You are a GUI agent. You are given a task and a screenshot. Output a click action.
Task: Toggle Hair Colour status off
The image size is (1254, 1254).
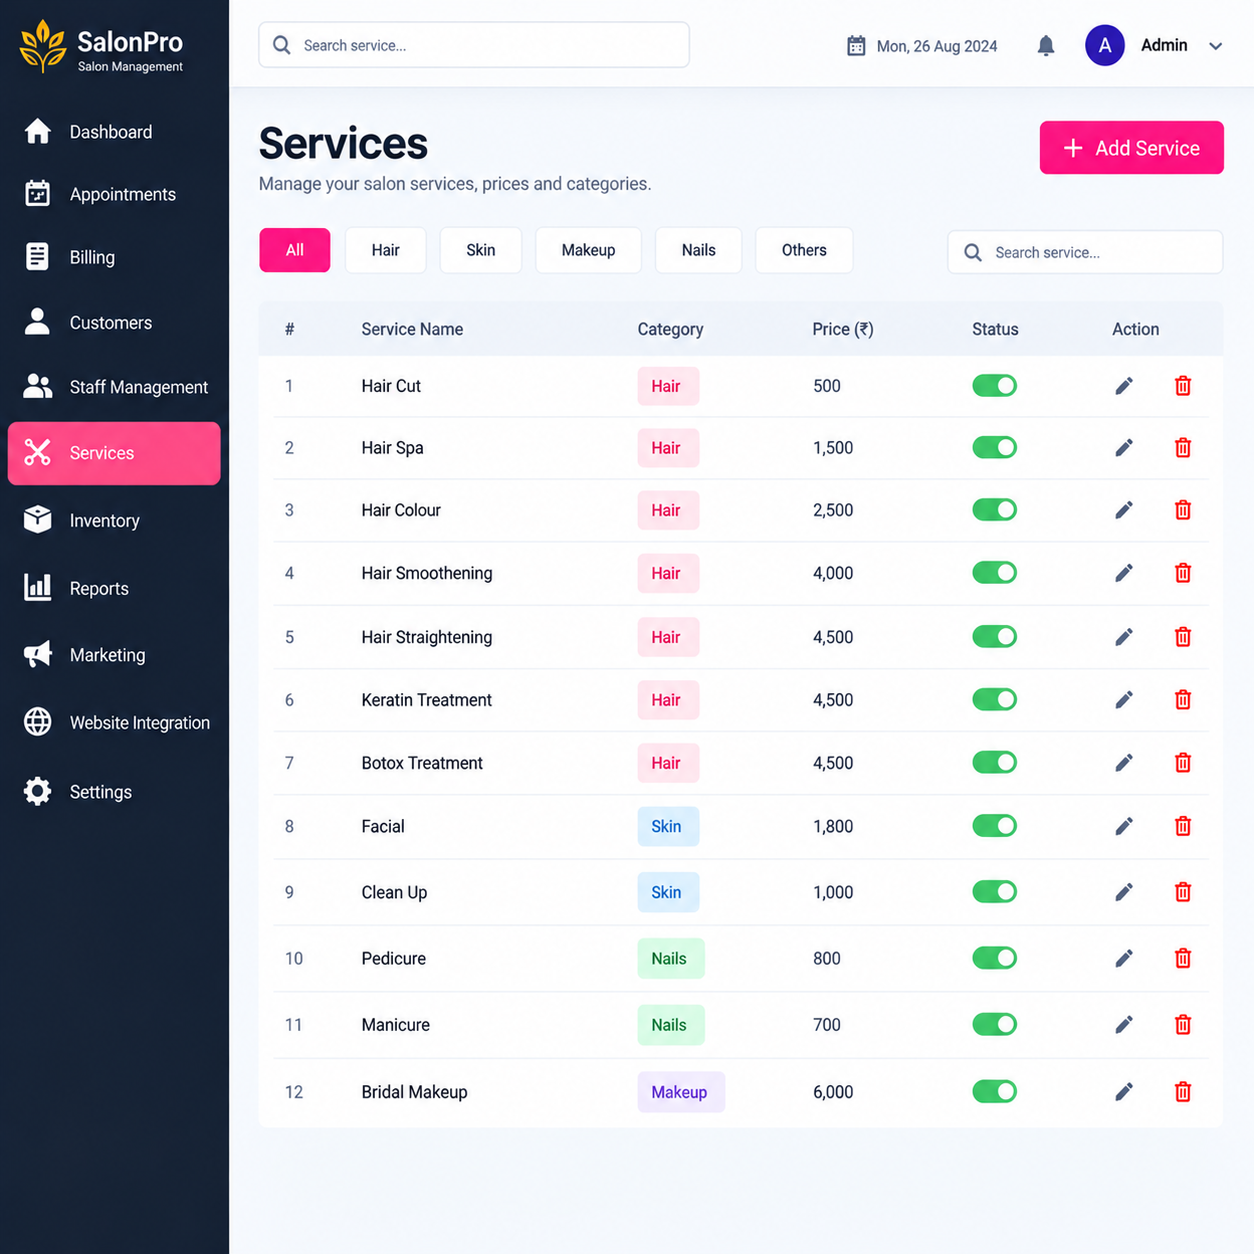point(994,510)
